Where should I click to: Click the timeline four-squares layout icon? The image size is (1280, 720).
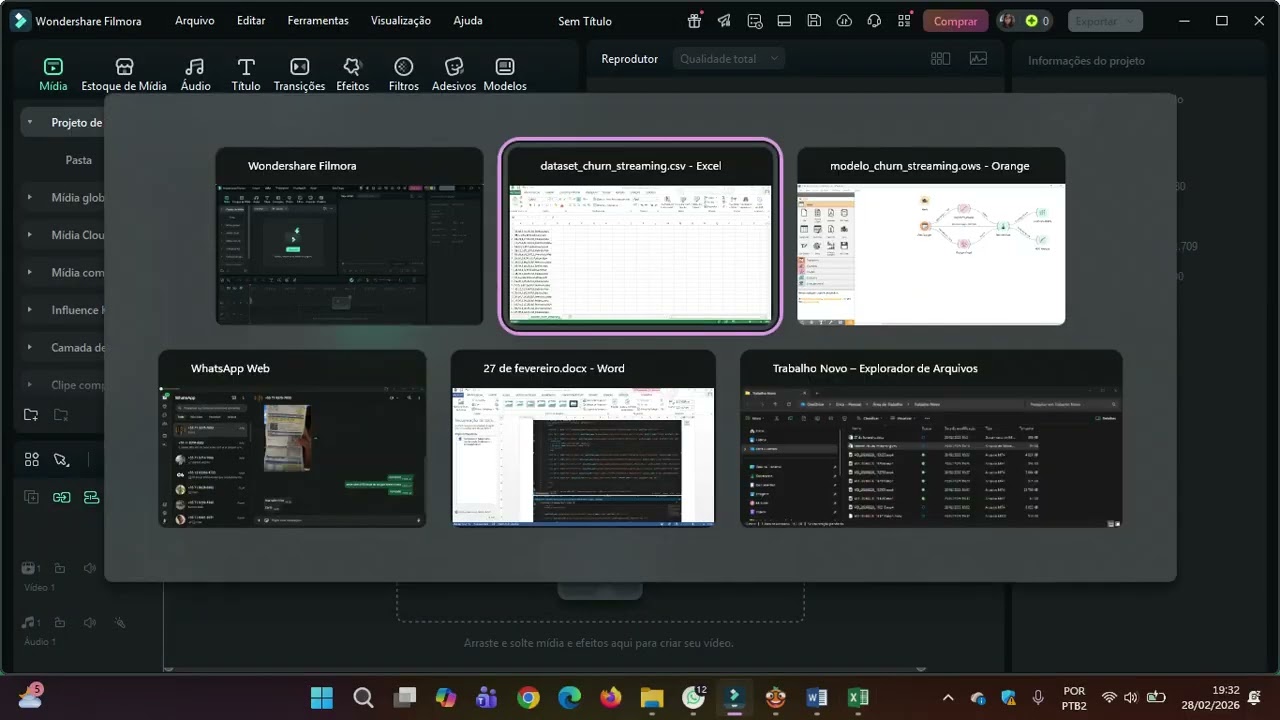coord(32,459)
